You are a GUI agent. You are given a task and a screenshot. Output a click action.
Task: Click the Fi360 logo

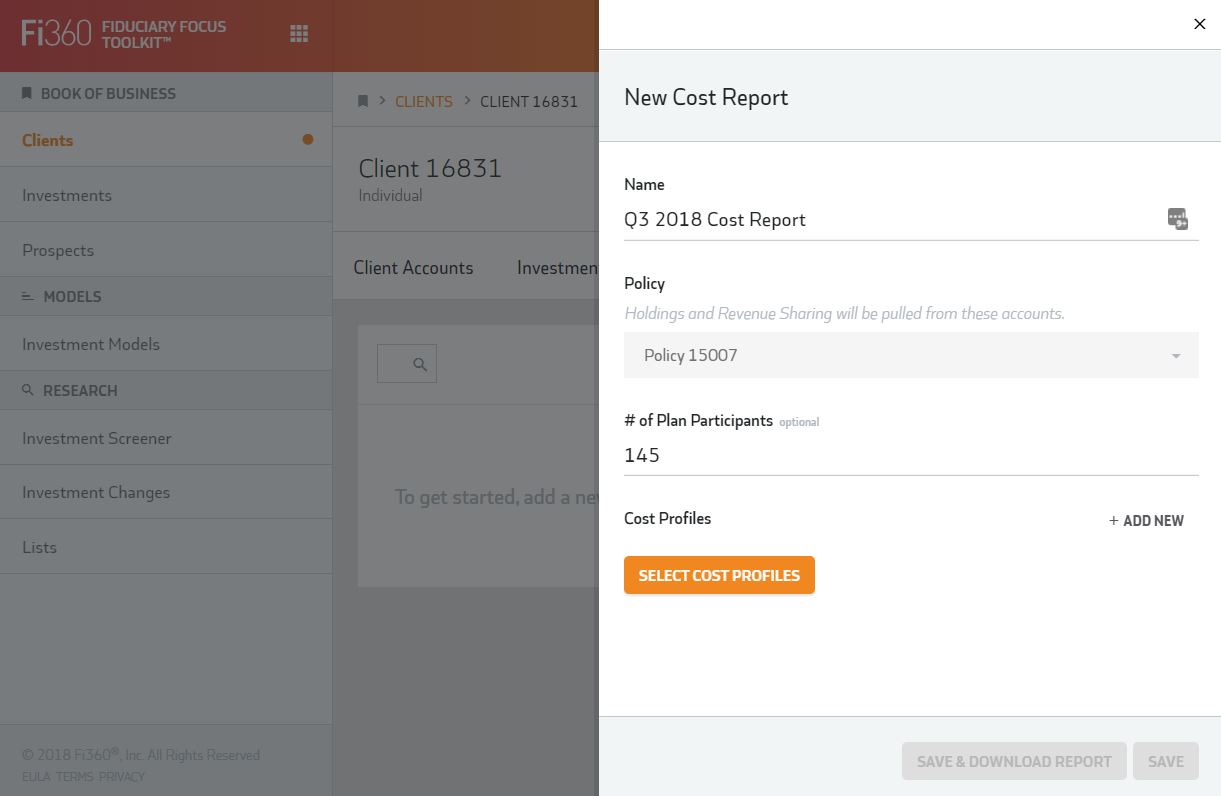[57, 34]
